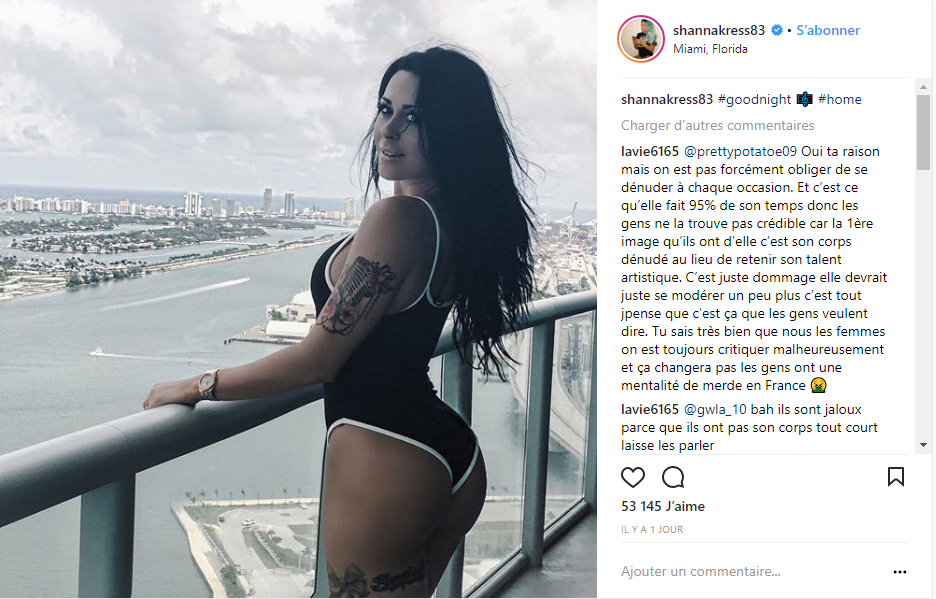Screen dimensions: 936x599
Task: Open the Miami, Florida location link
Action: coord(710,49)
